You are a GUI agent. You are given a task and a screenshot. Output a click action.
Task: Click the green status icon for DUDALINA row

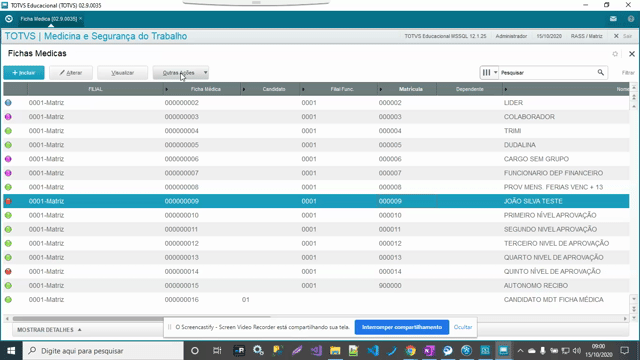[x=8, y=145]
